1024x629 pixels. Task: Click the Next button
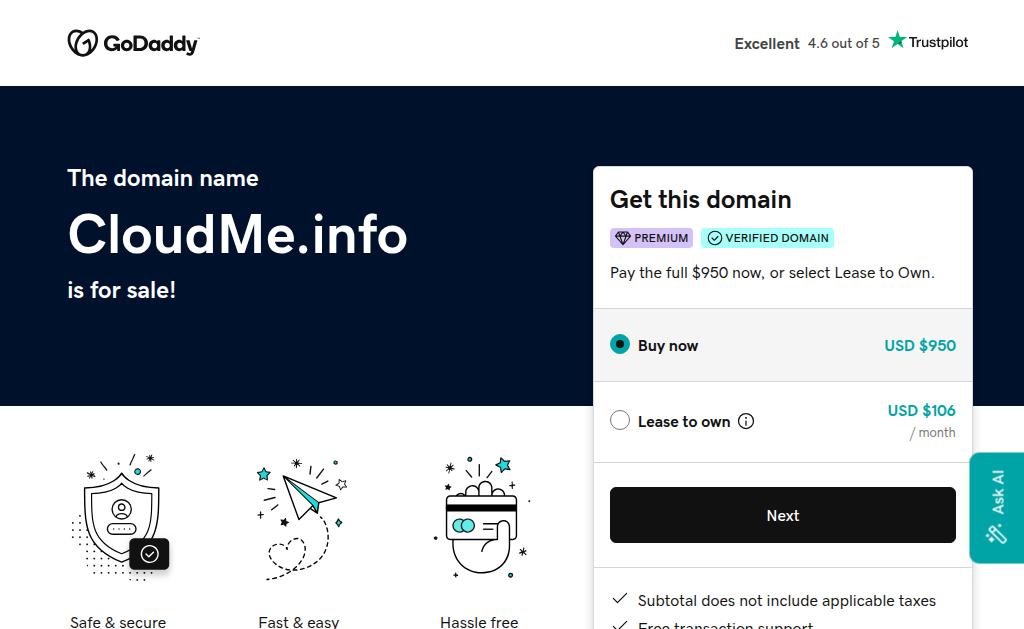point(782,515)
